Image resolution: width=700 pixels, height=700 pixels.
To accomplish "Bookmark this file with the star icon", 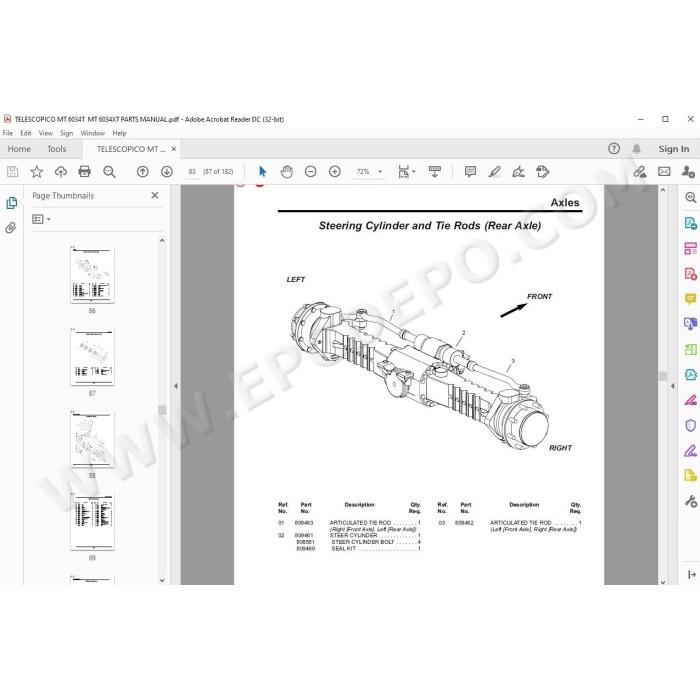I will point(37,171).
